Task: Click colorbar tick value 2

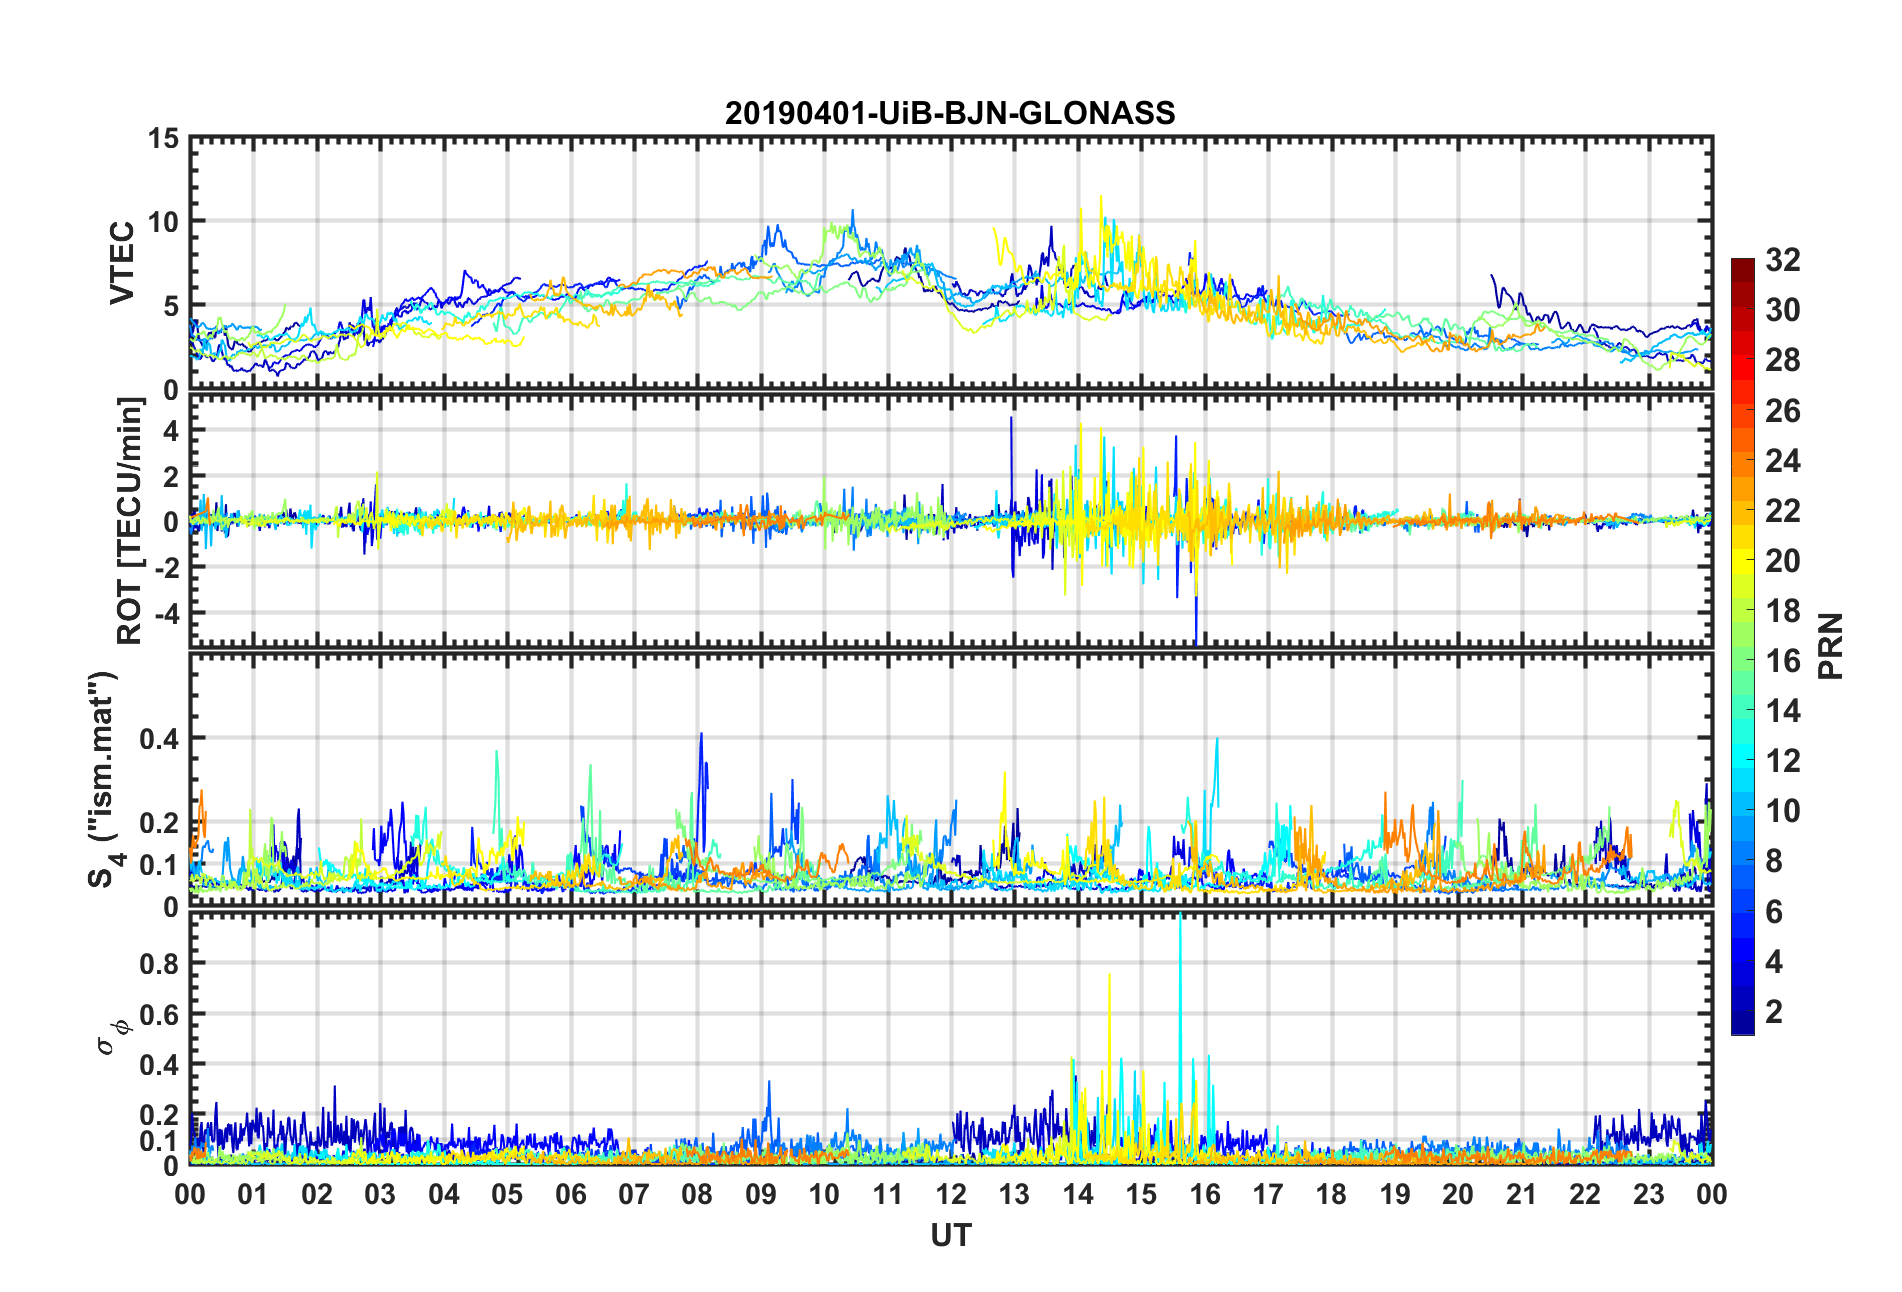Action: click(x=1774, y=1012)
